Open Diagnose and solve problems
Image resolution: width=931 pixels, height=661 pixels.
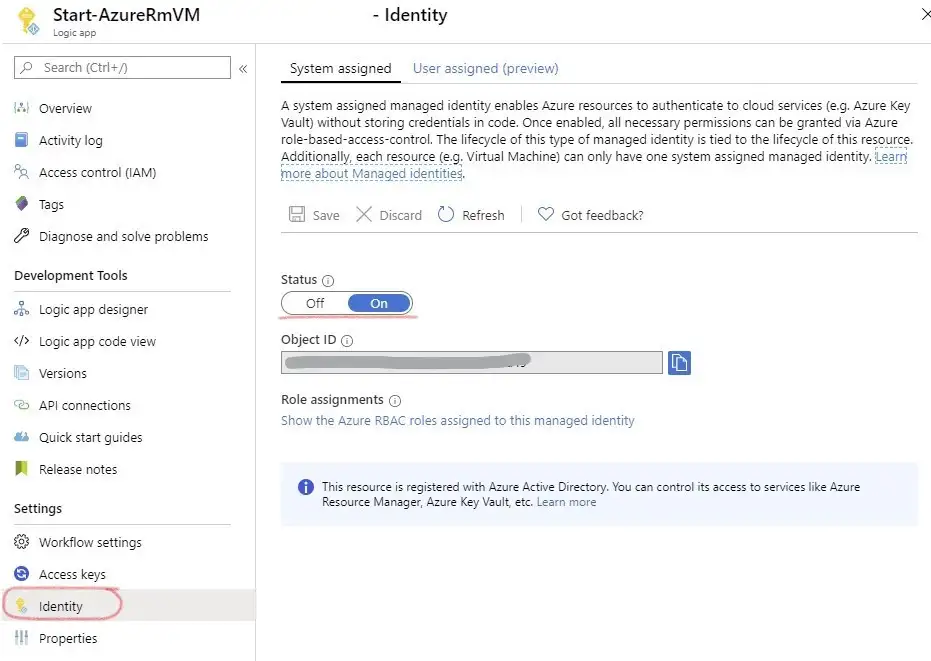[124, 236]
